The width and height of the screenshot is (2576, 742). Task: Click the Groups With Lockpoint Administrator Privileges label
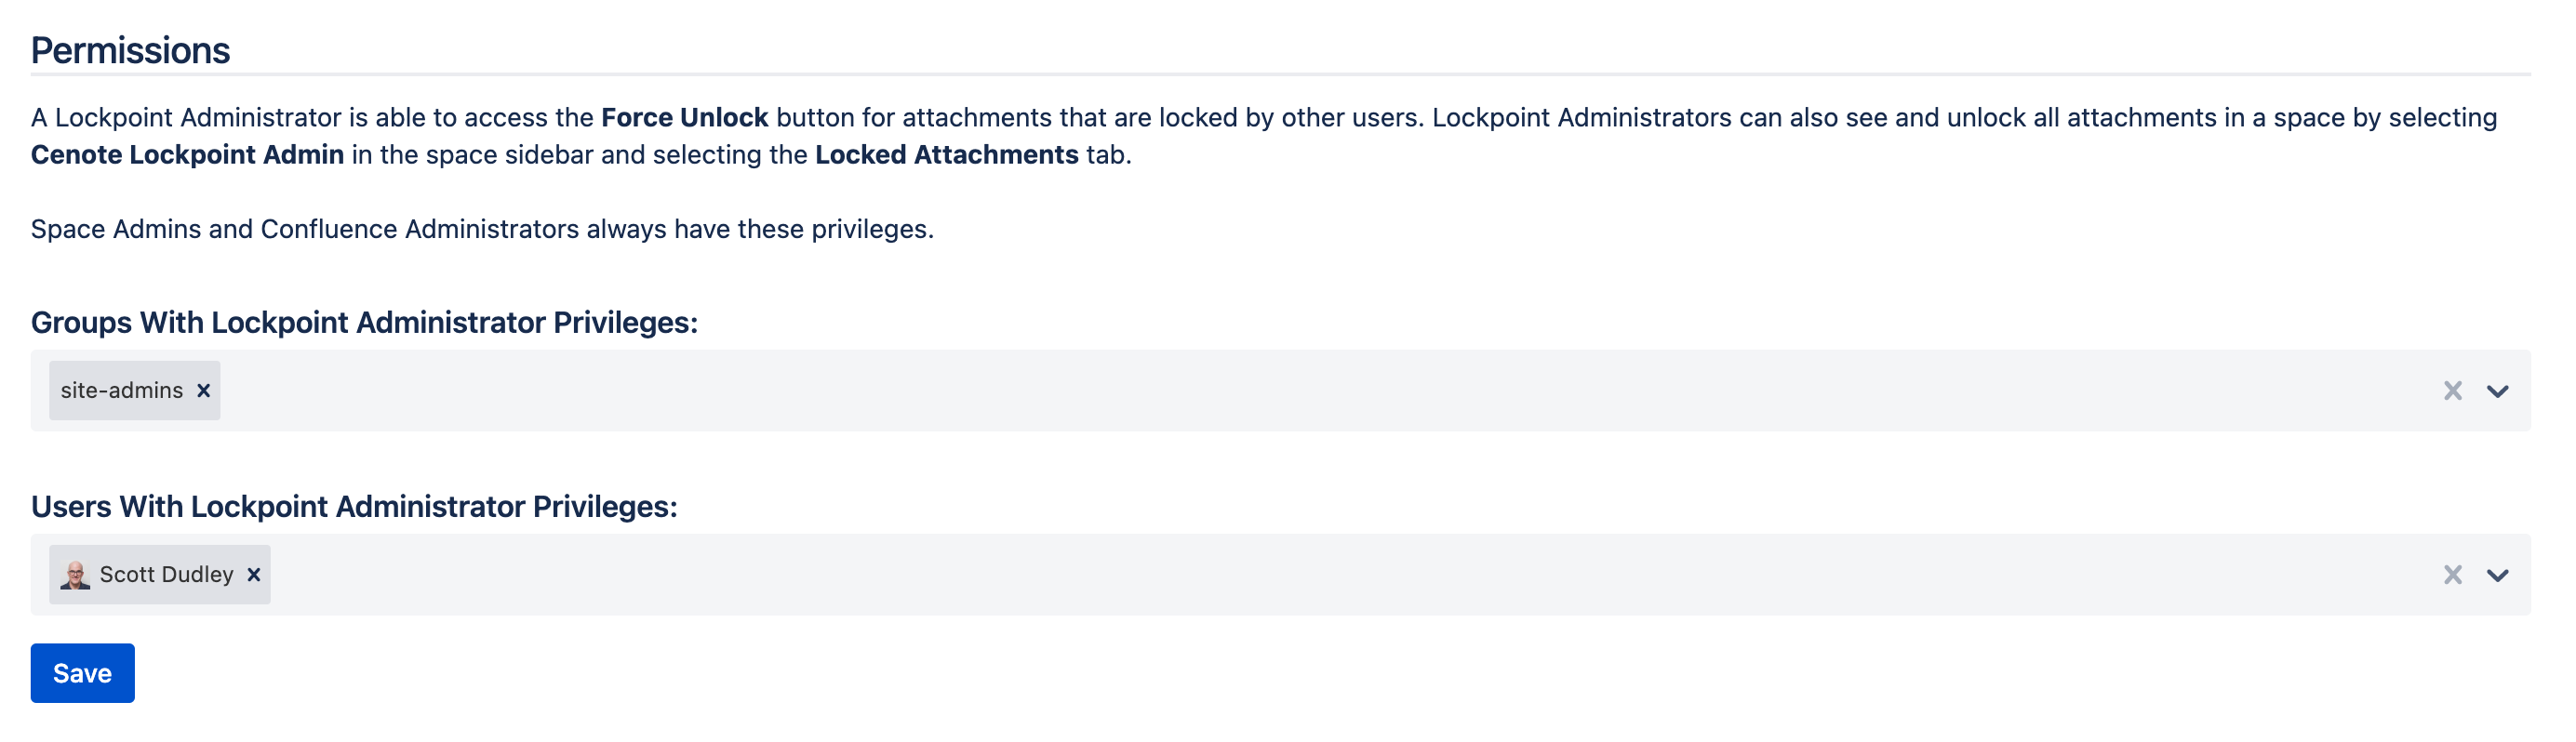(364, 322)
